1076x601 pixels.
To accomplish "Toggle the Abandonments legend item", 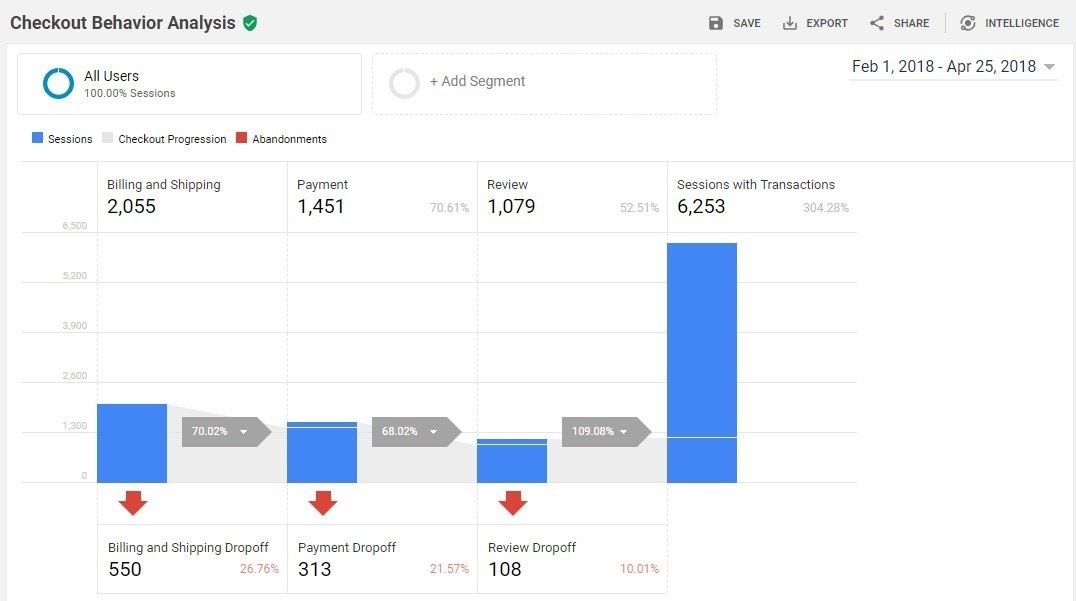I will 282,139.
